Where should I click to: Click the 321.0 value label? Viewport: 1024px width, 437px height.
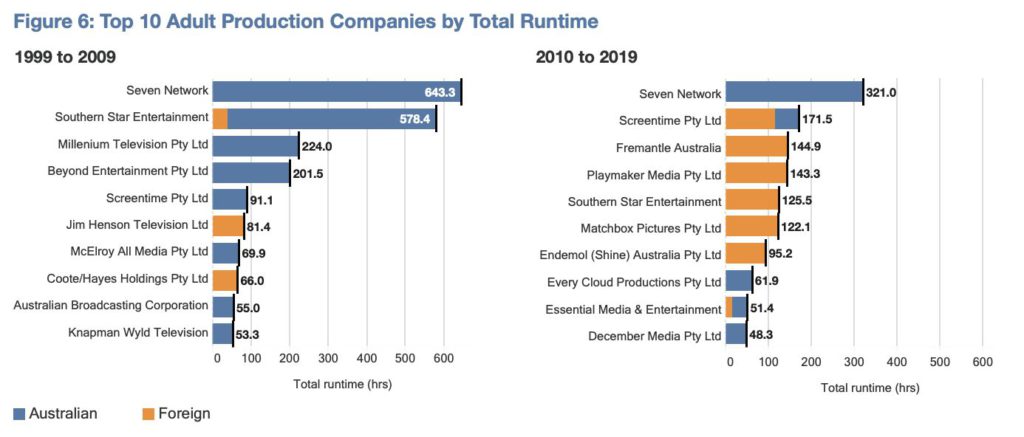[x=881, y=93]
